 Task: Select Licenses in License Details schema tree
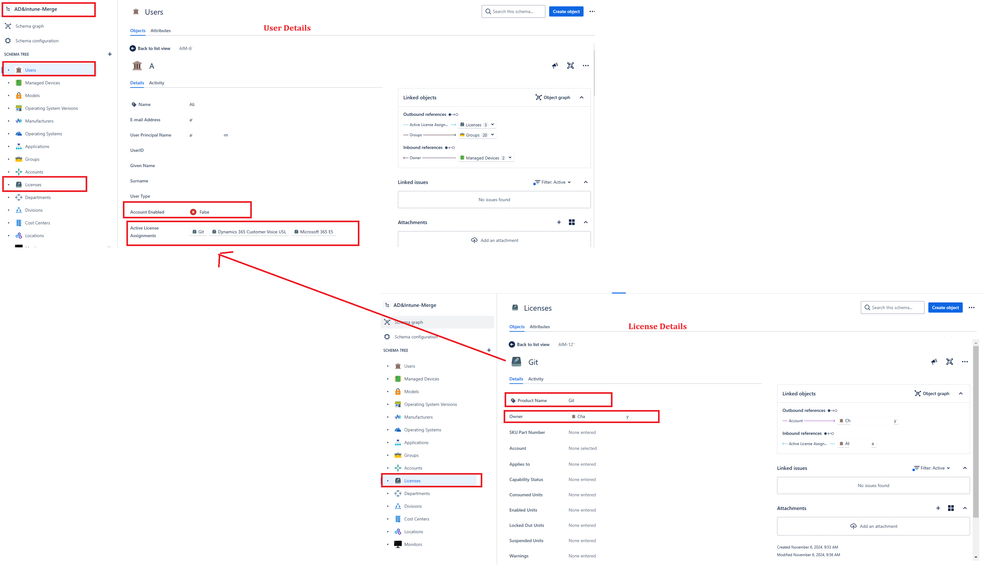click(x=412, y=481)
